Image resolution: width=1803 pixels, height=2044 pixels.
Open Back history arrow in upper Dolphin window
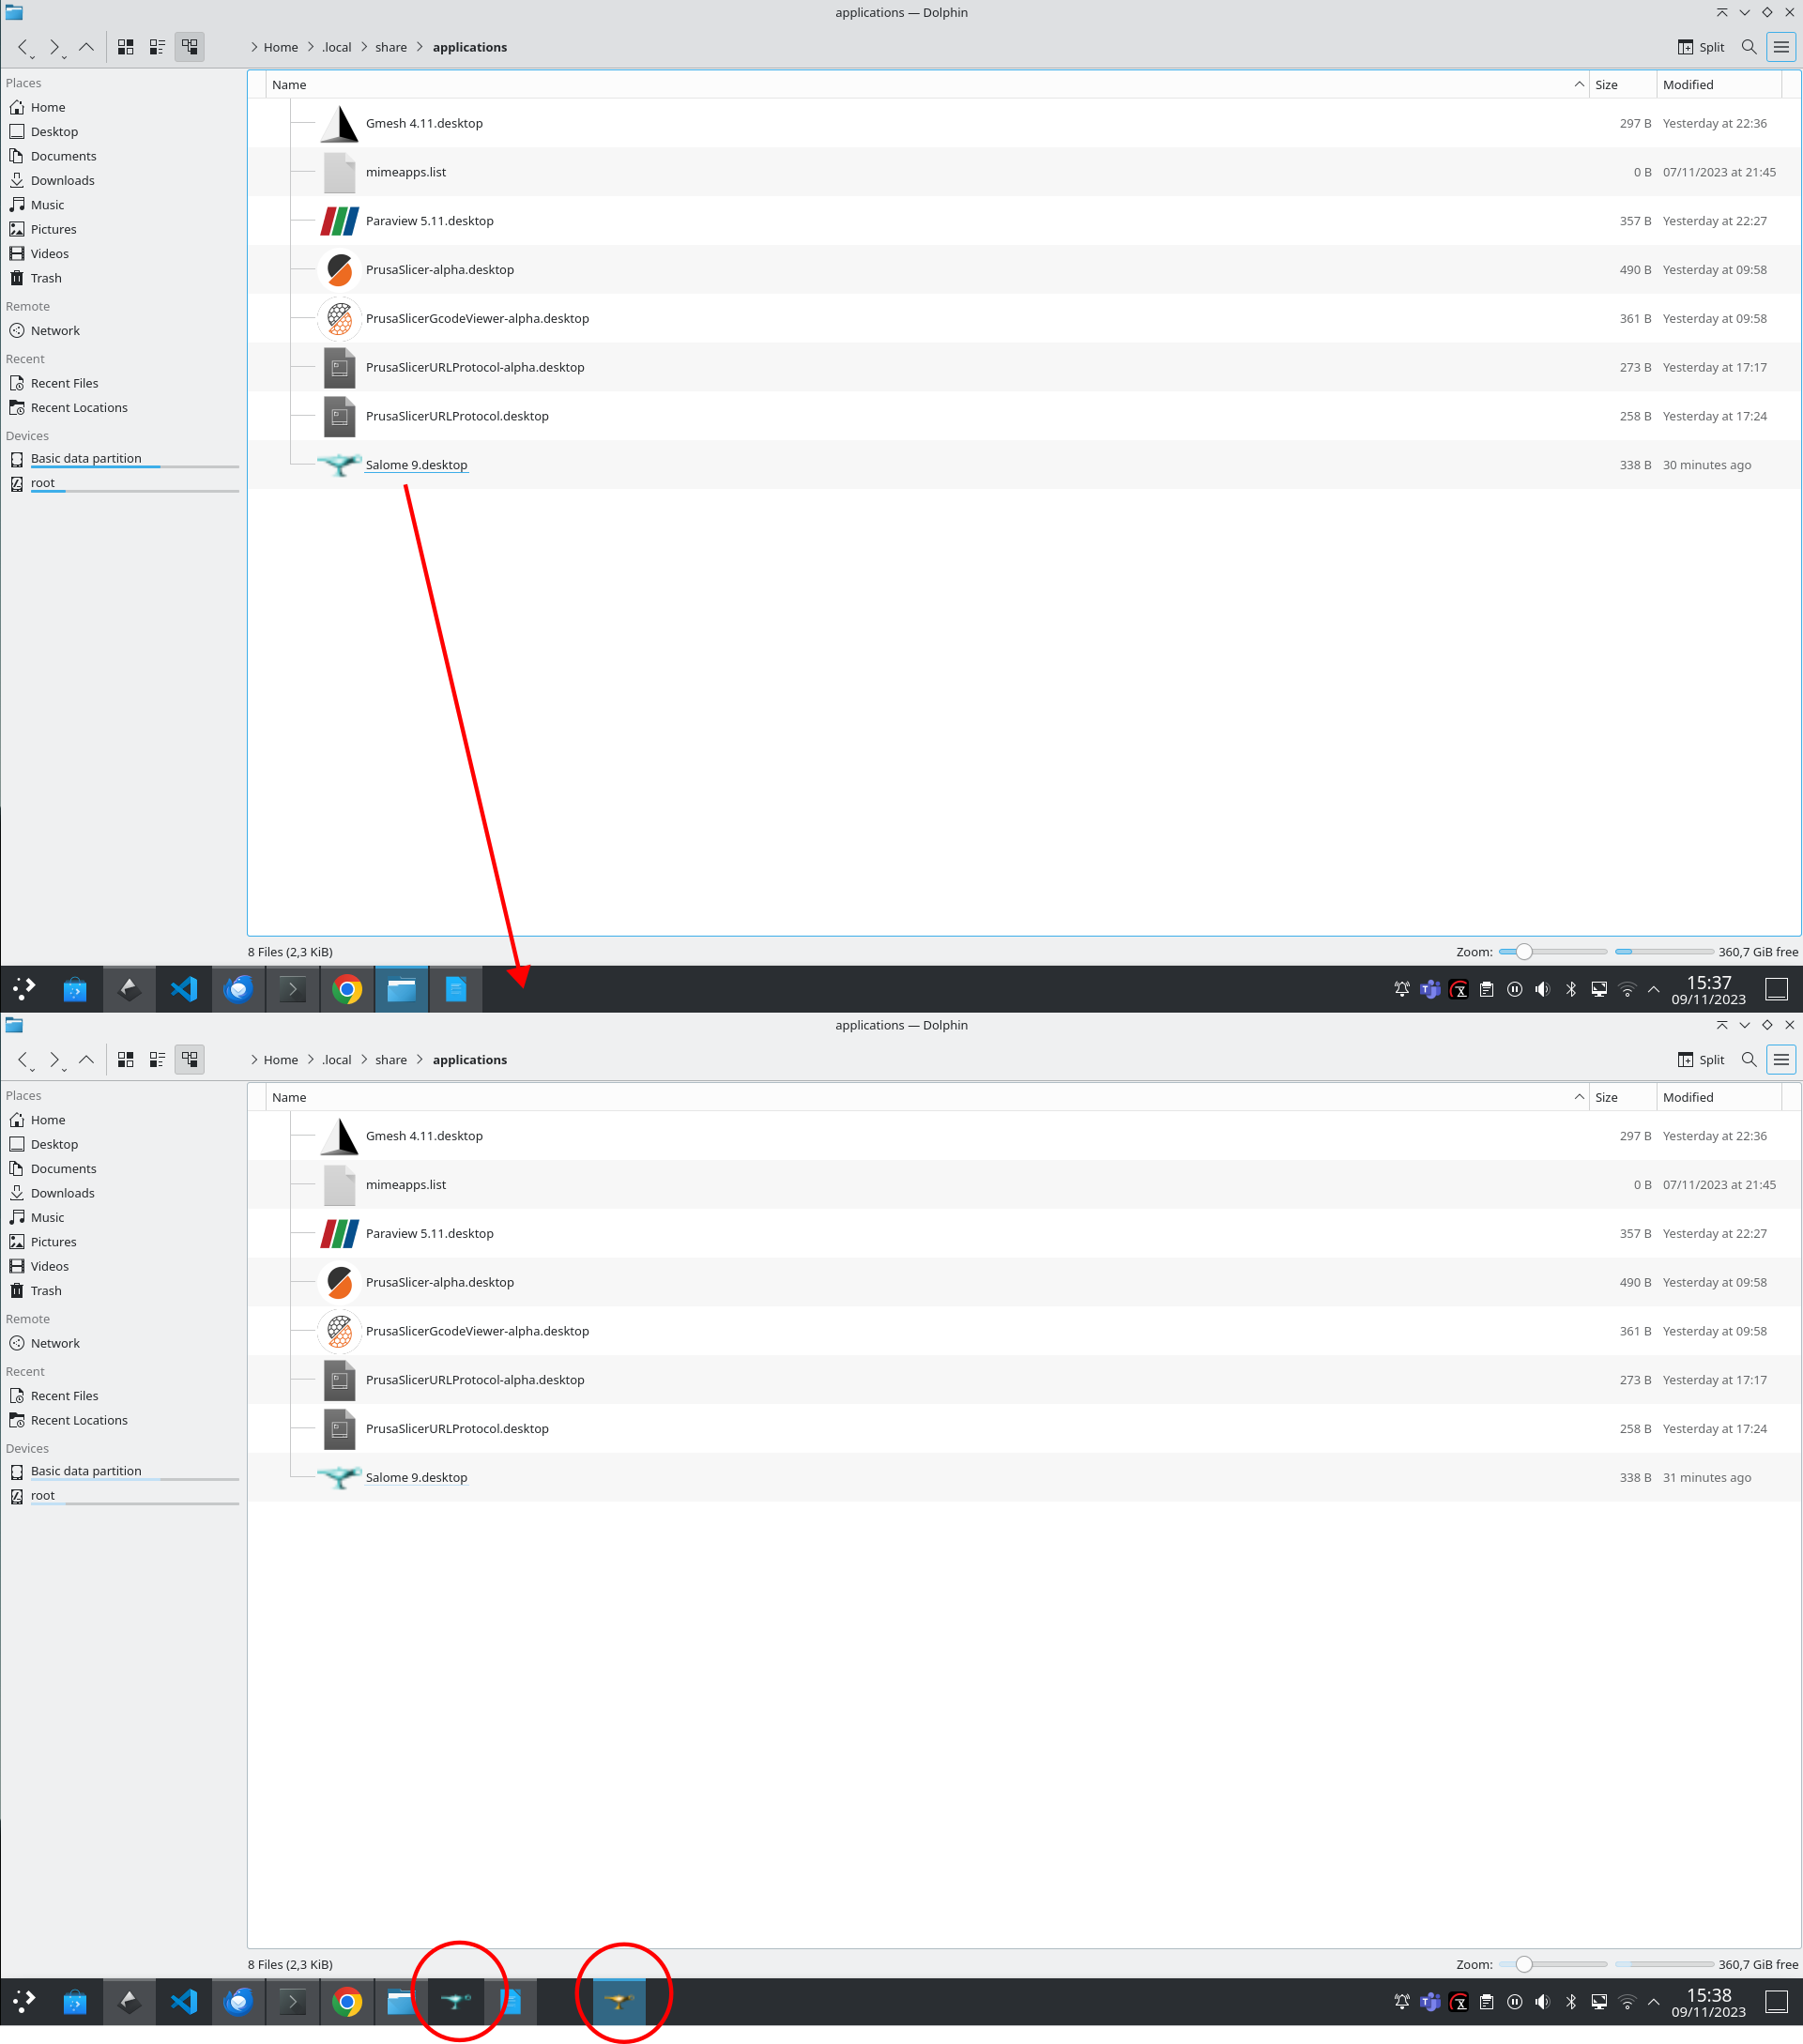click(24, 47)
